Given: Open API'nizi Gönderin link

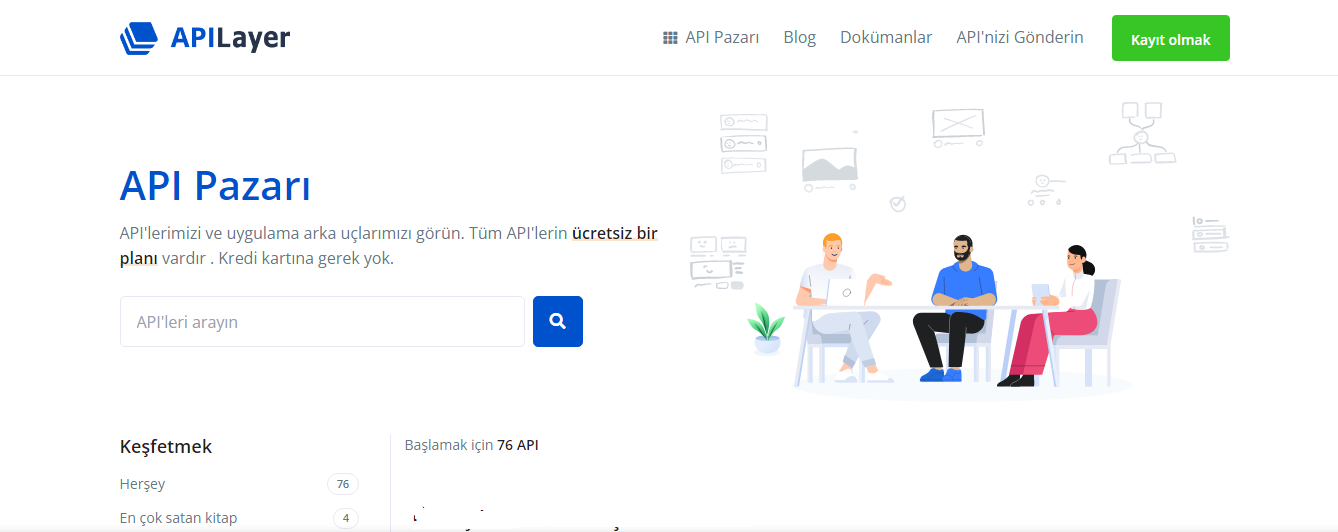Looking at the screenshot, I should [1020, 38].
